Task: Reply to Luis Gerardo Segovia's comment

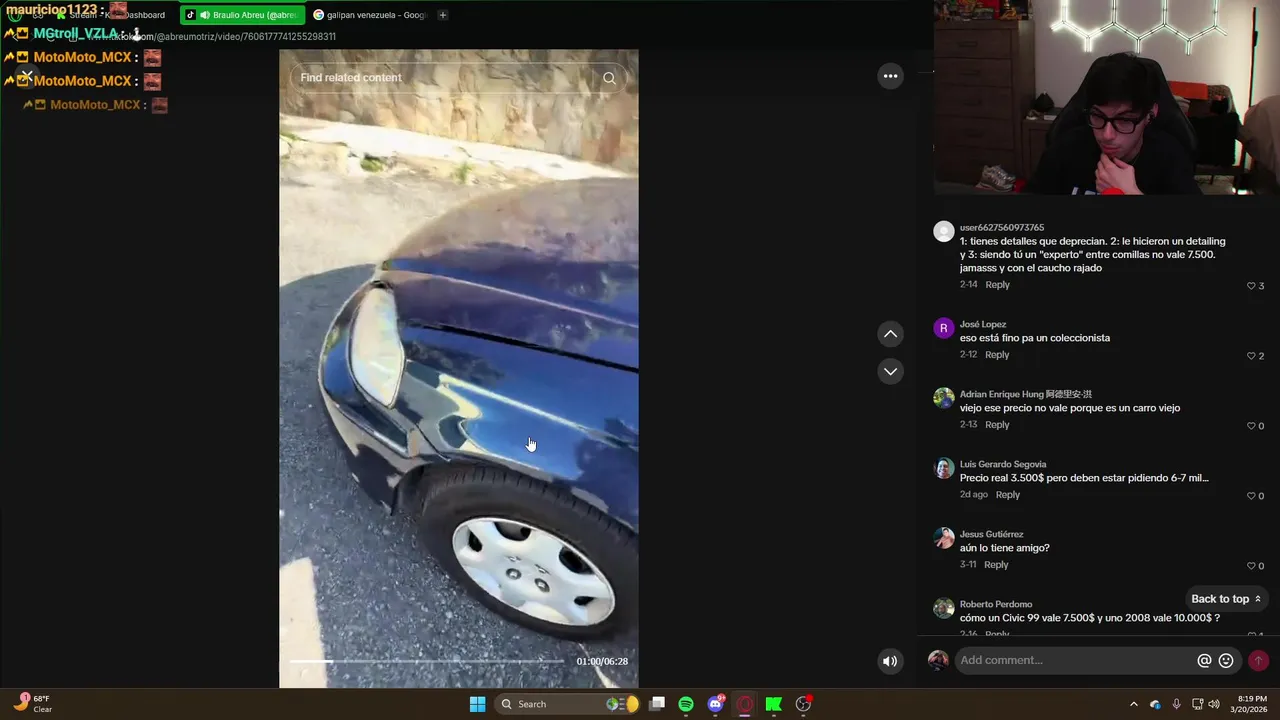Action: tap(1007, 495)
